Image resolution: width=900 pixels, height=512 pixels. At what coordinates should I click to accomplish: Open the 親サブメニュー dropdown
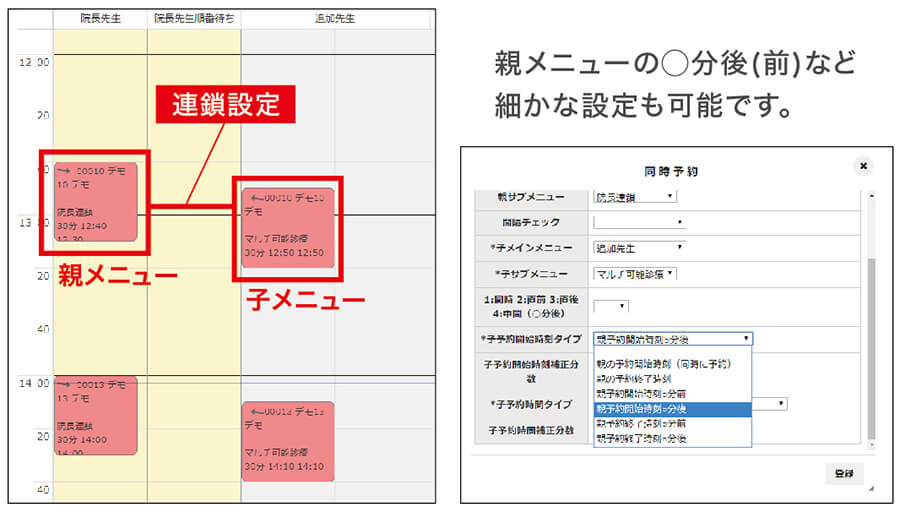coord(635,197)
